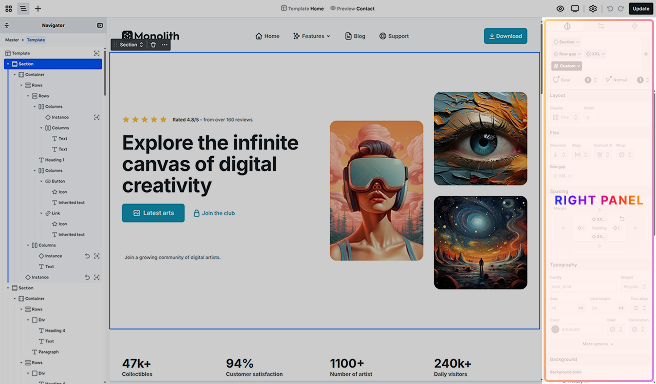Click the text color swatch in Typography

[555, 329]
